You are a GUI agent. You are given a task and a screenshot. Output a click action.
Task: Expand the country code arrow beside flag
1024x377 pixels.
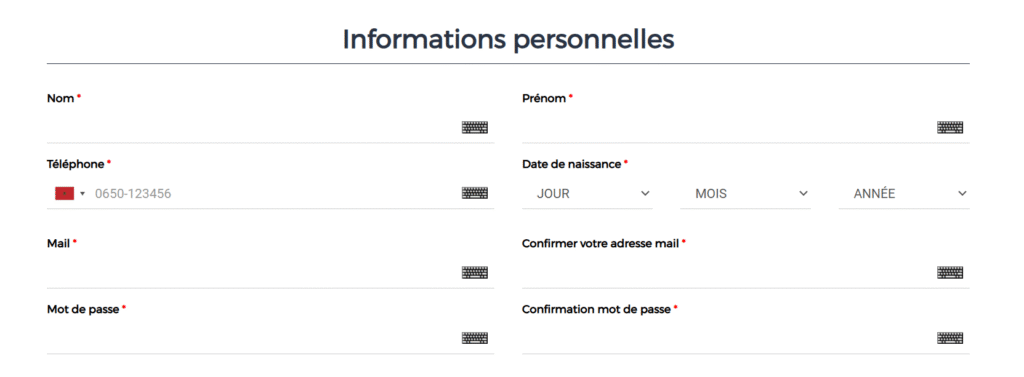click(82, 194)
